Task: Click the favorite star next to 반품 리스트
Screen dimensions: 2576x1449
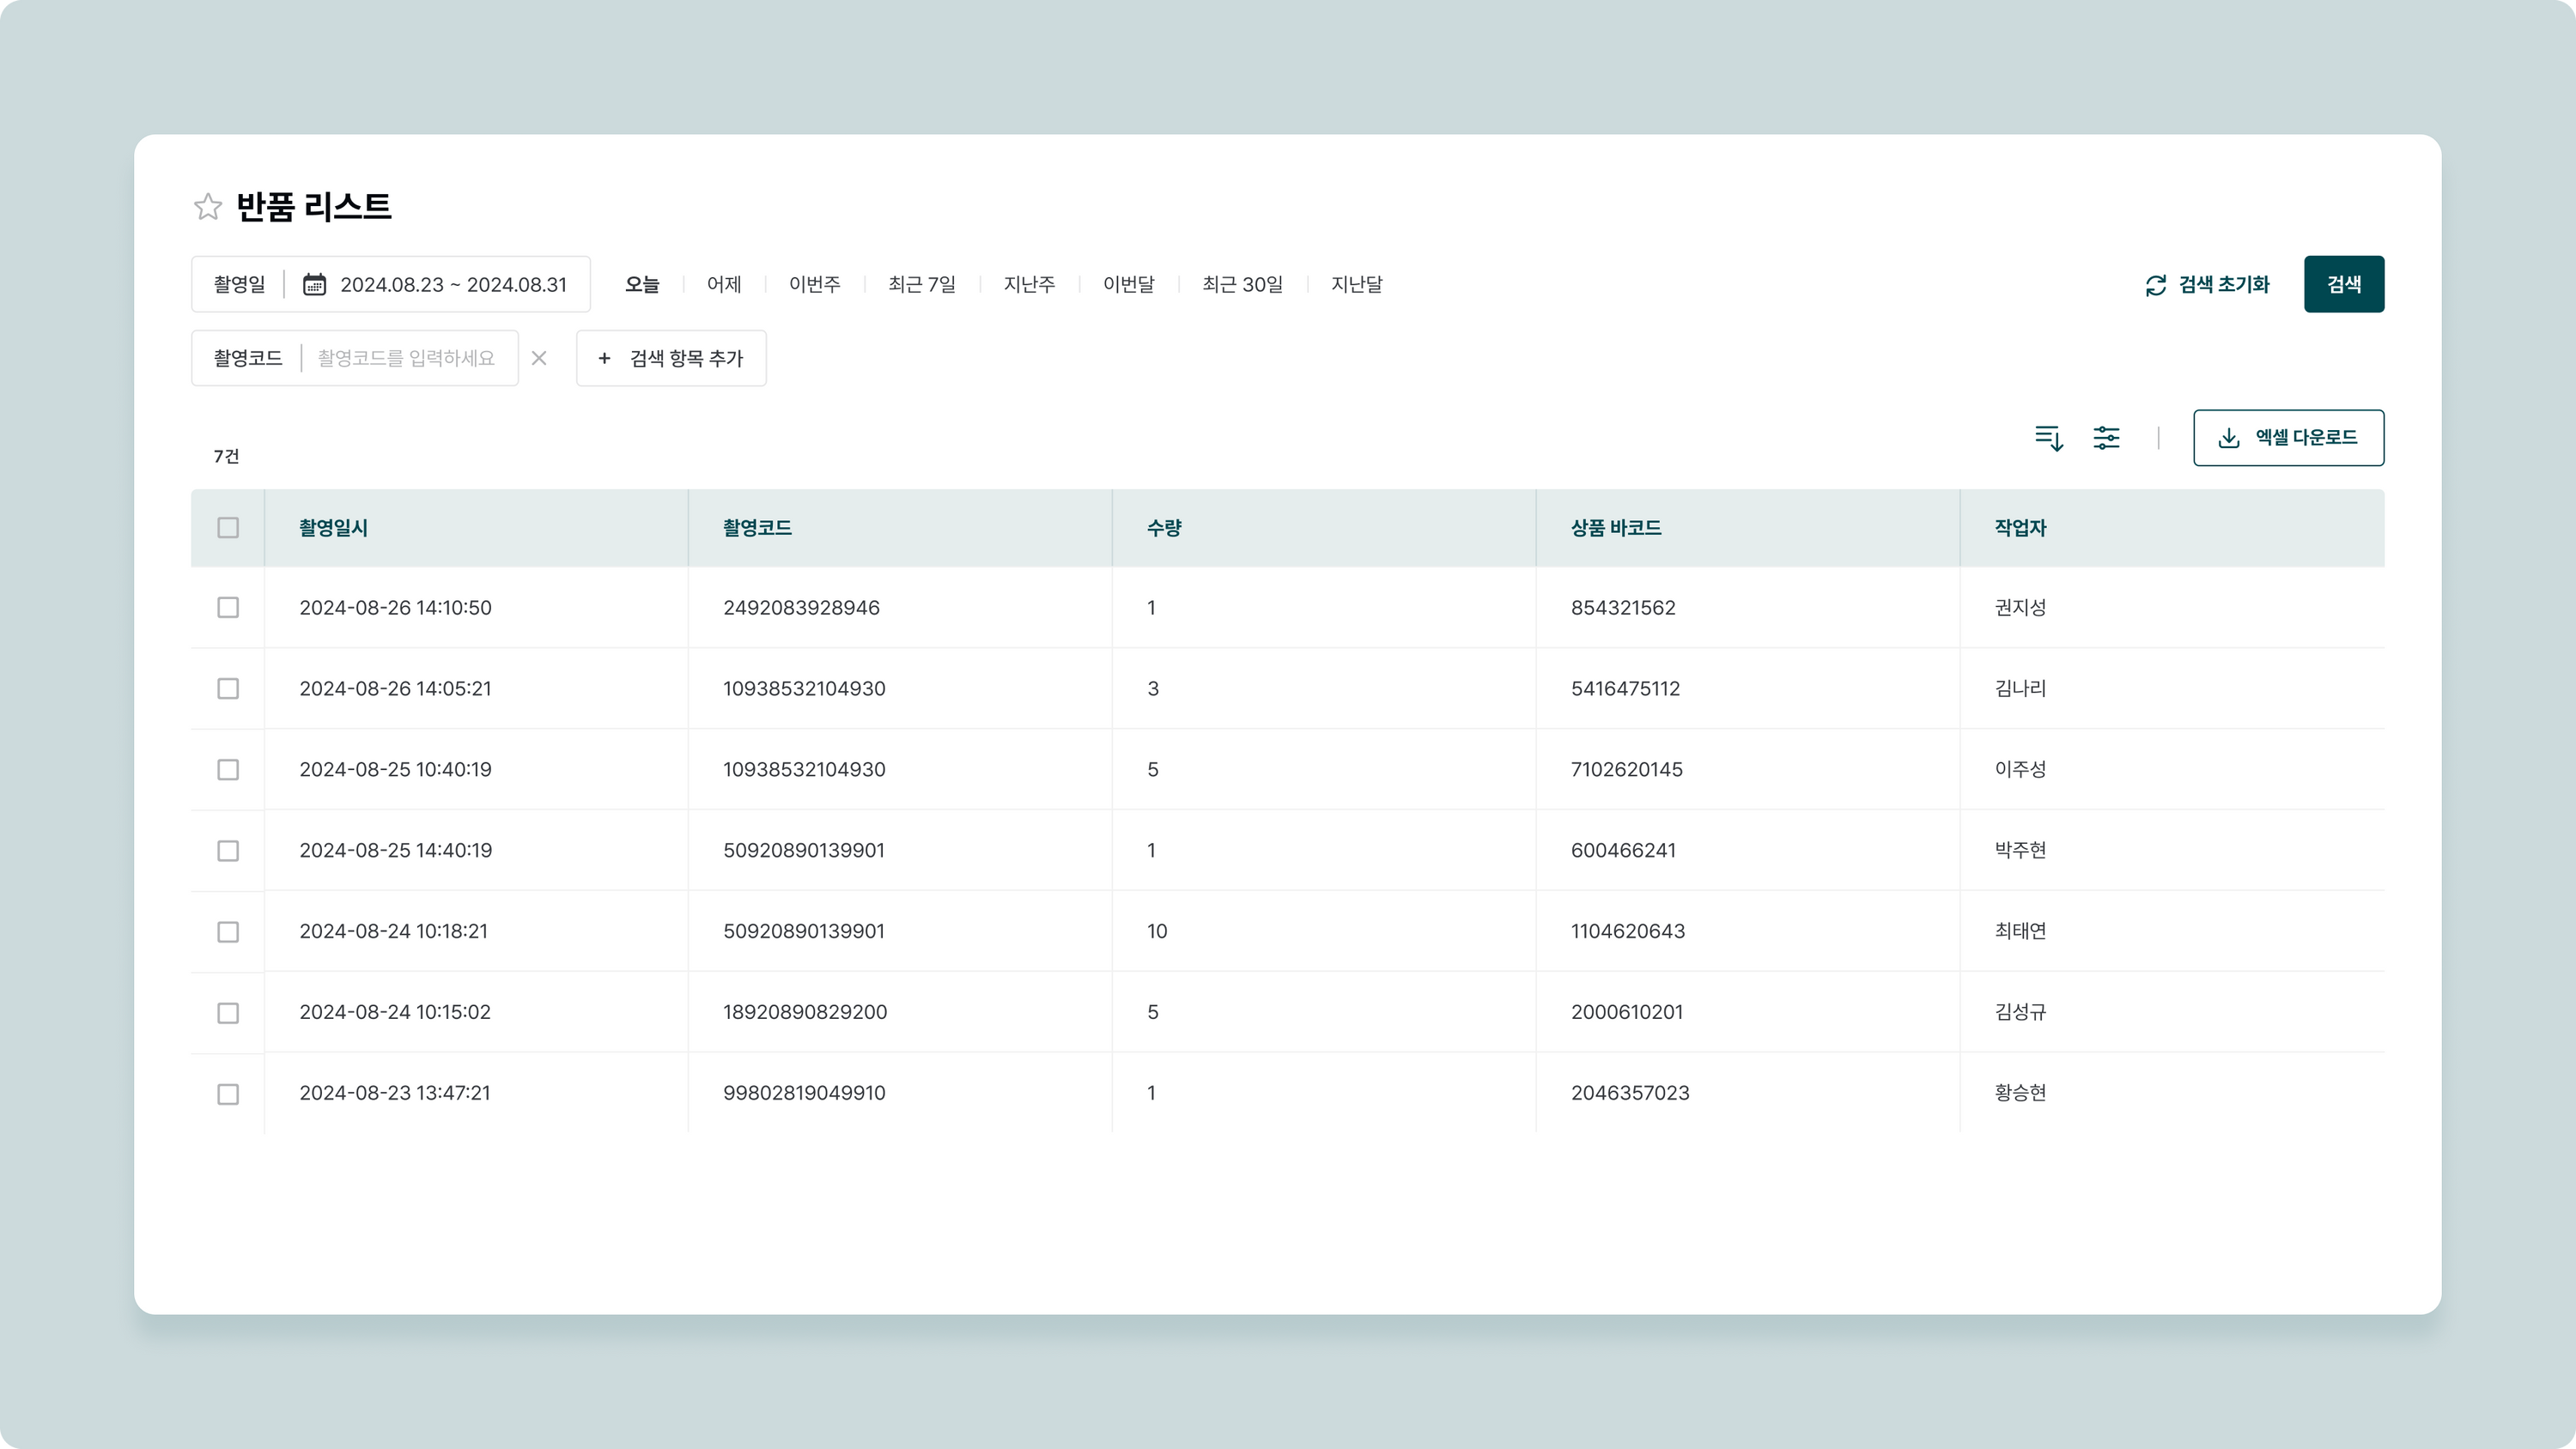Action: click(x=207, y=206)
